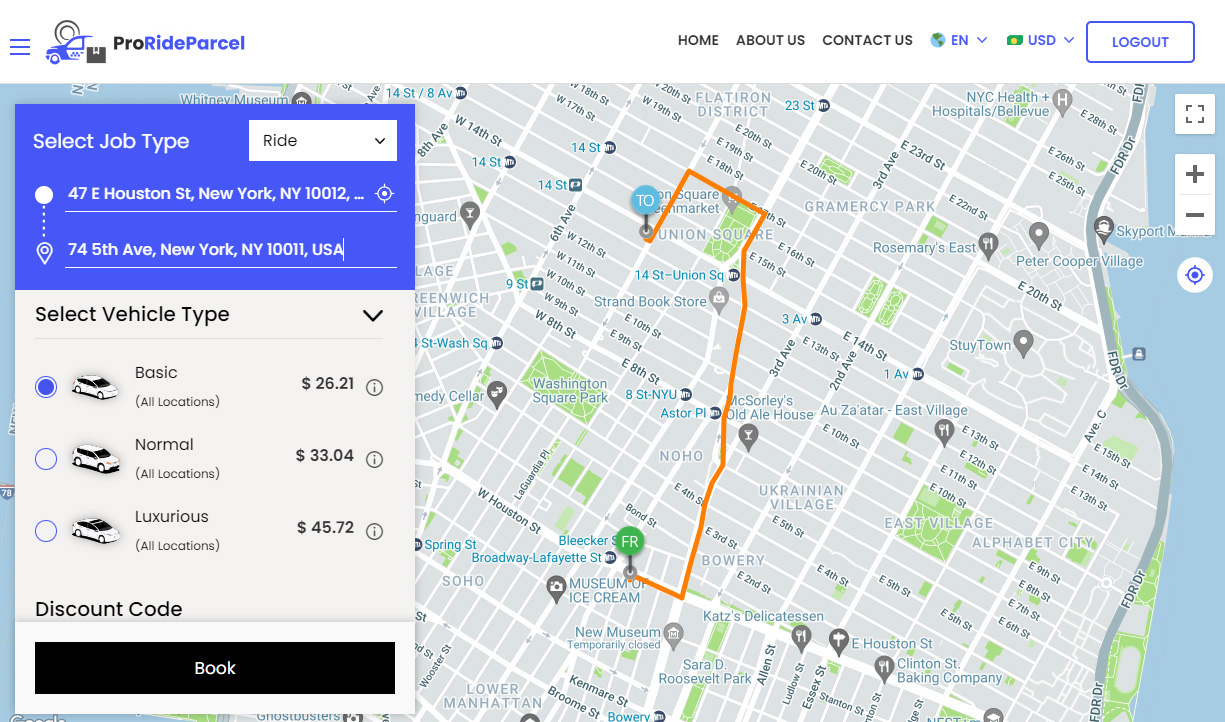Screen dimensions: 1225x722
Task: Select the Normal vehicle option
Action: [46, 459]
